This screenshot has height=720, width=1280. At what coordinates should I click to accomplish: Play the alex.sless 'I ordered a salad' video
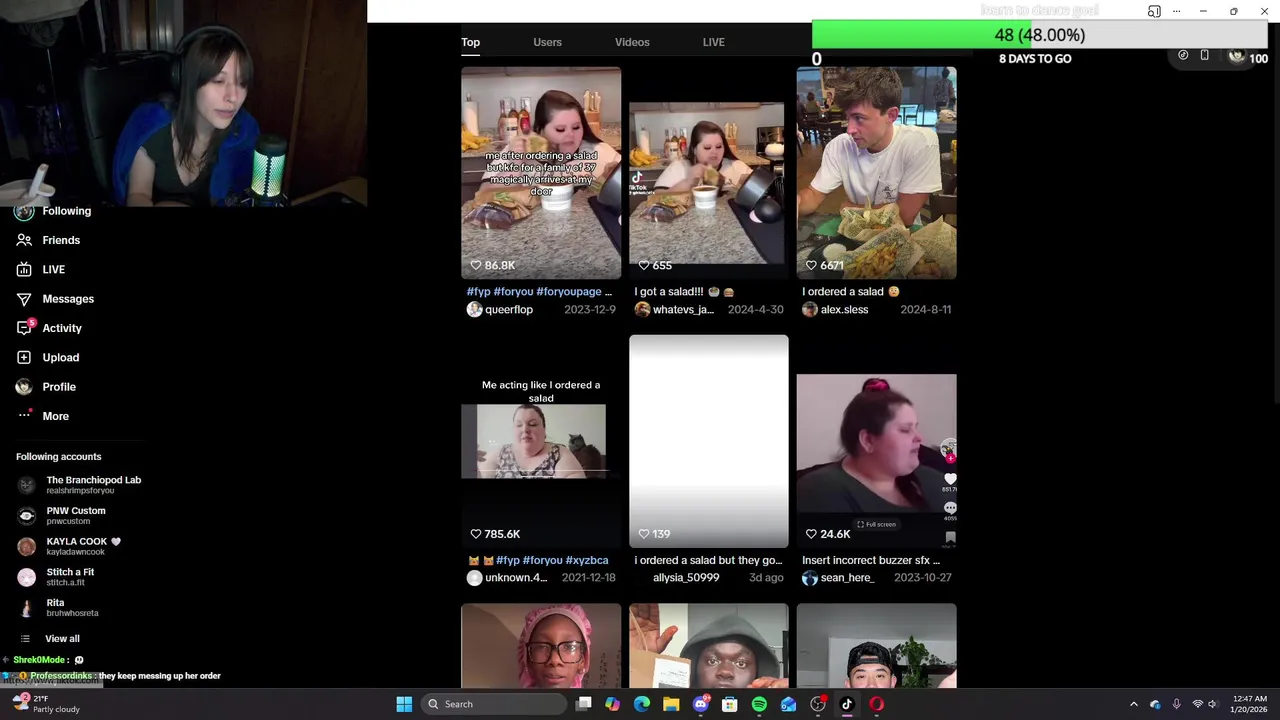click(x=877, y=172)
